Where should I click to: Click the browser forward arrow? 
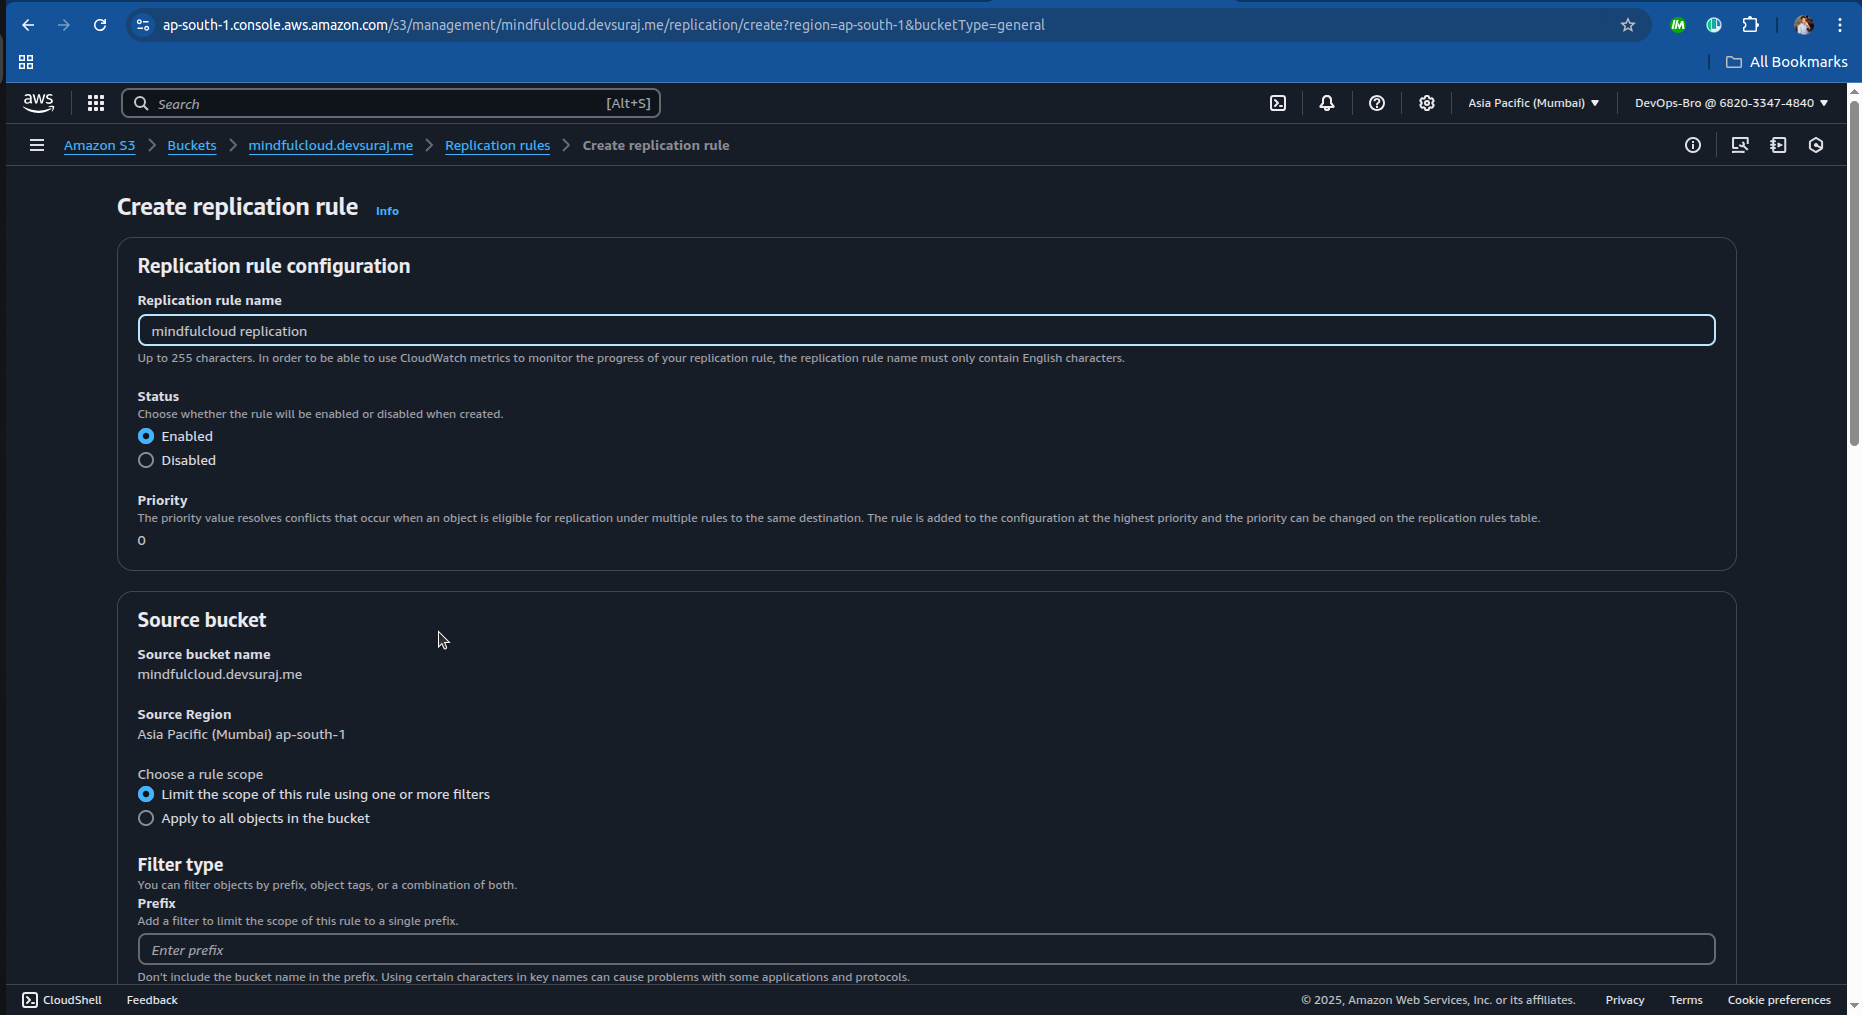64,25
